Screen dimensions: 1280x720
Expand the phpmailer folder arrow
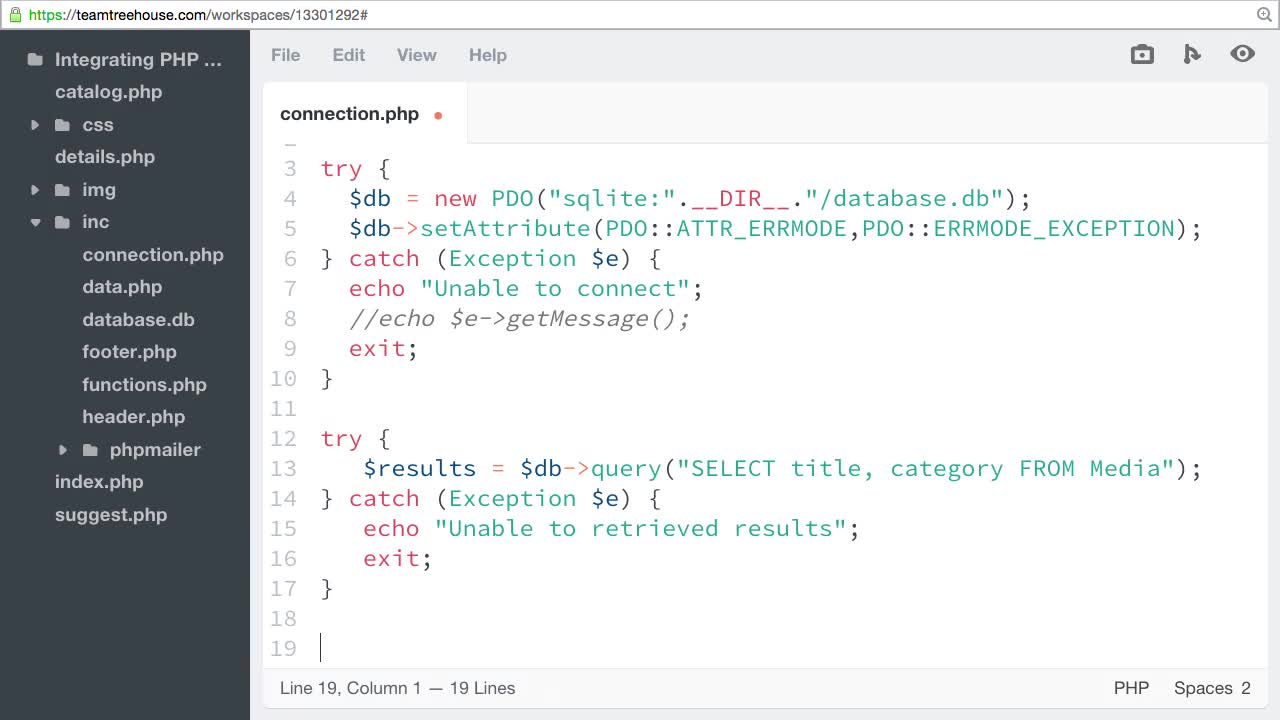tap(63, 450)
